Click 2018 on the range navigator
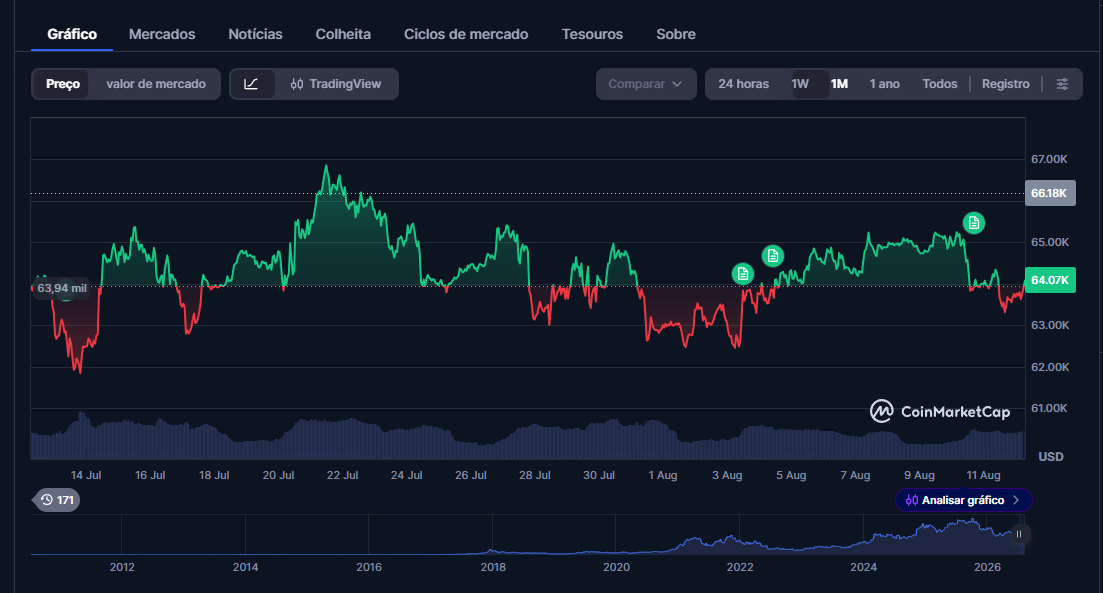The image size is (1103, 593). 492,567
